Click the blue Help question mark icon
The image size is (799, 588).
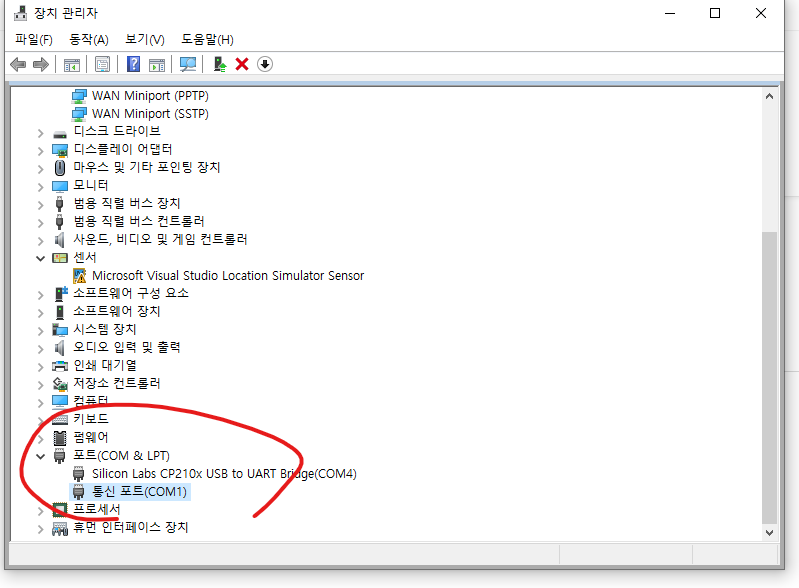pyautogui.click(x=134, y=64)
